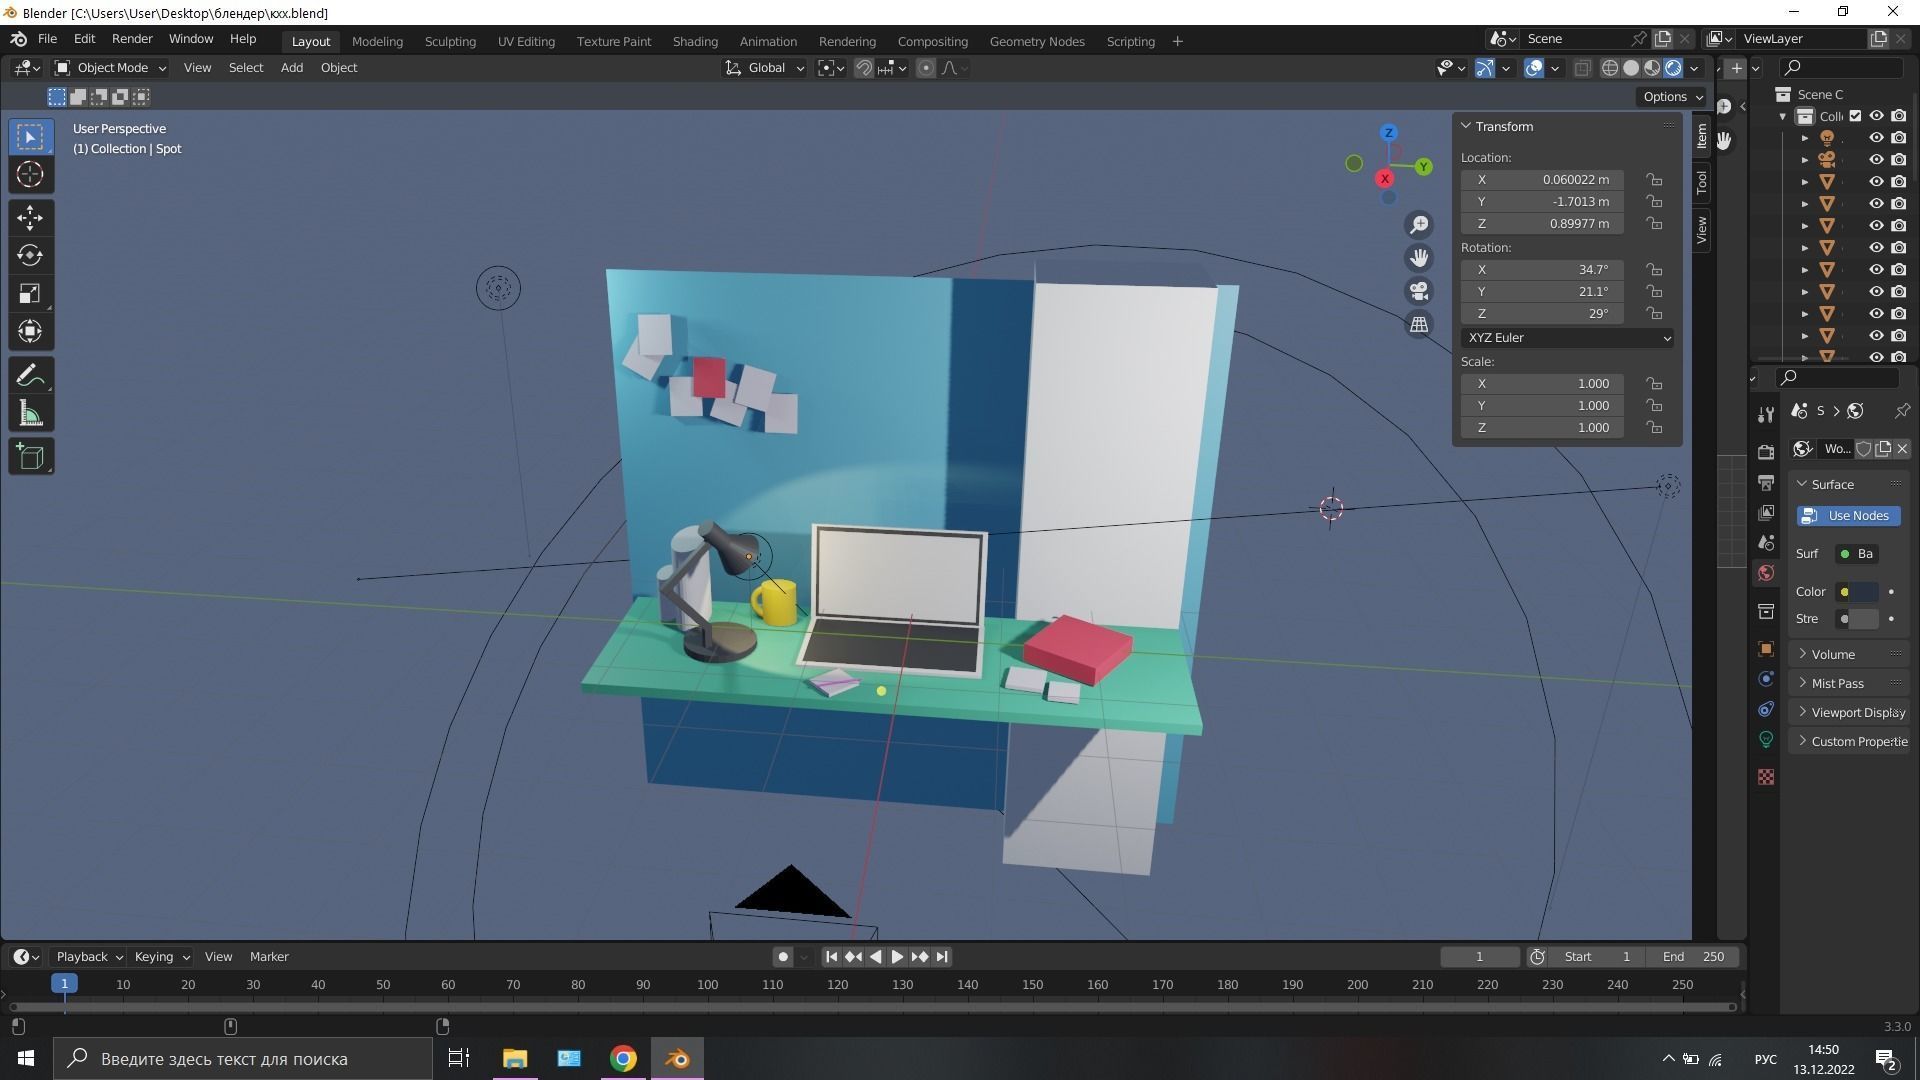
Task: Activate the Scale tool
Action: point(30,293)
